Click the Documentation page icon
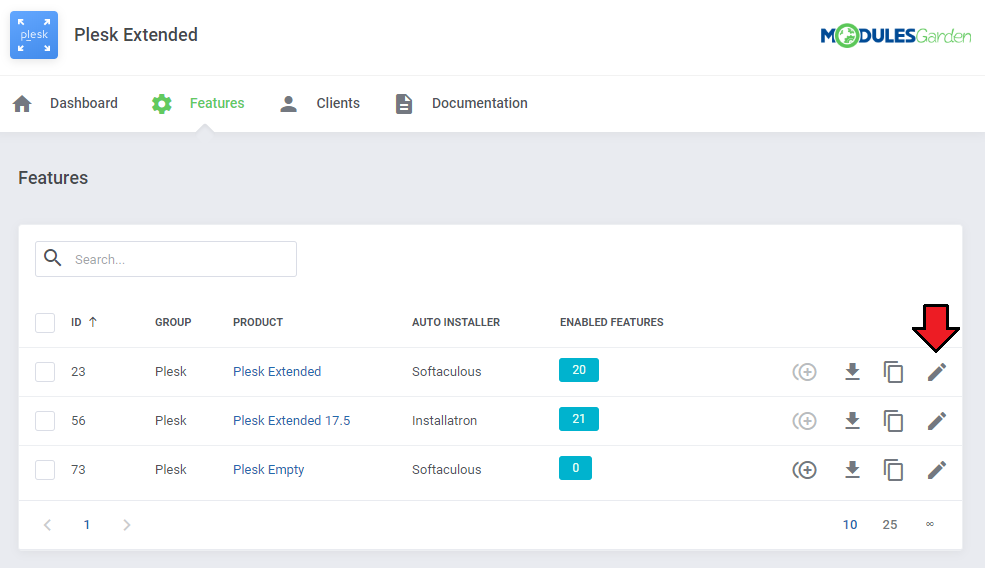 pyautogui.click(x=404, y=104)
